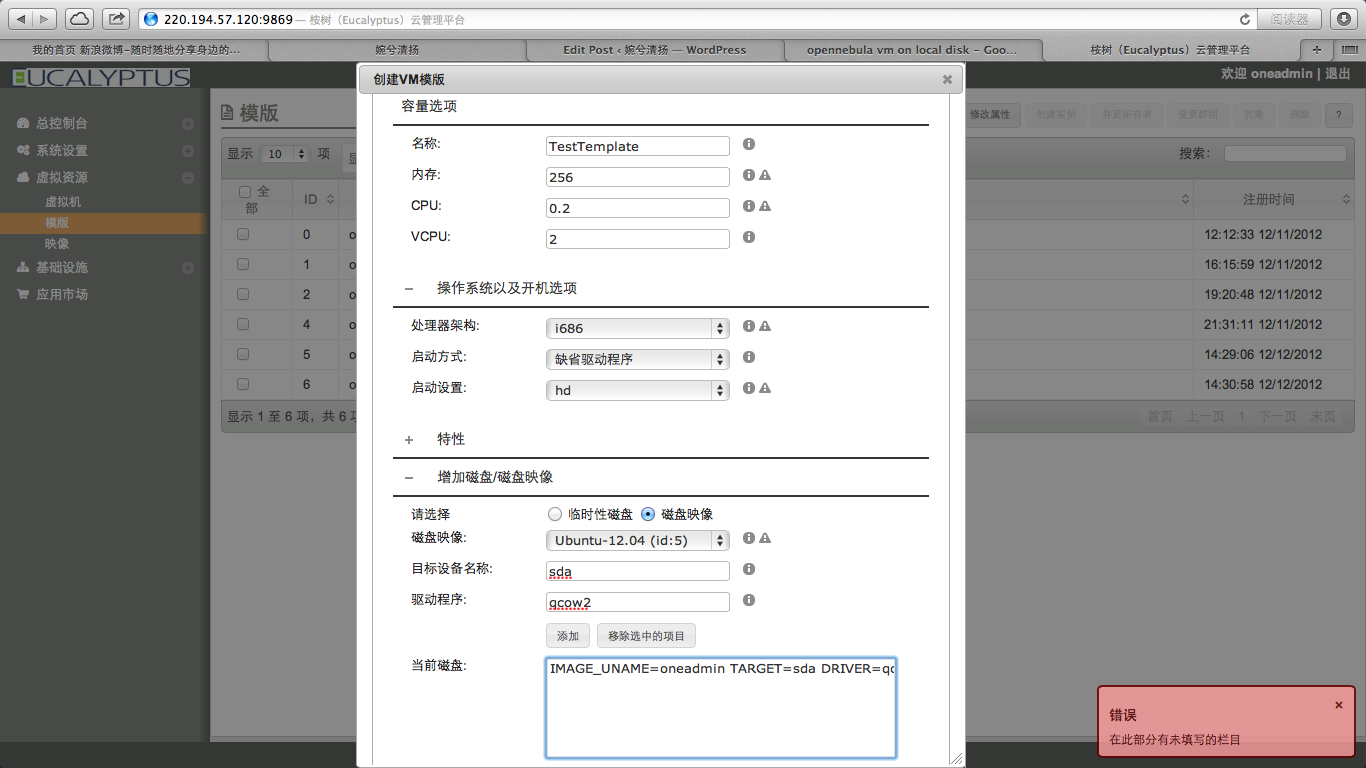Open 虚拟机 in the left sidebar
The image size is (1366, 768).
click(x=63, y=202)
